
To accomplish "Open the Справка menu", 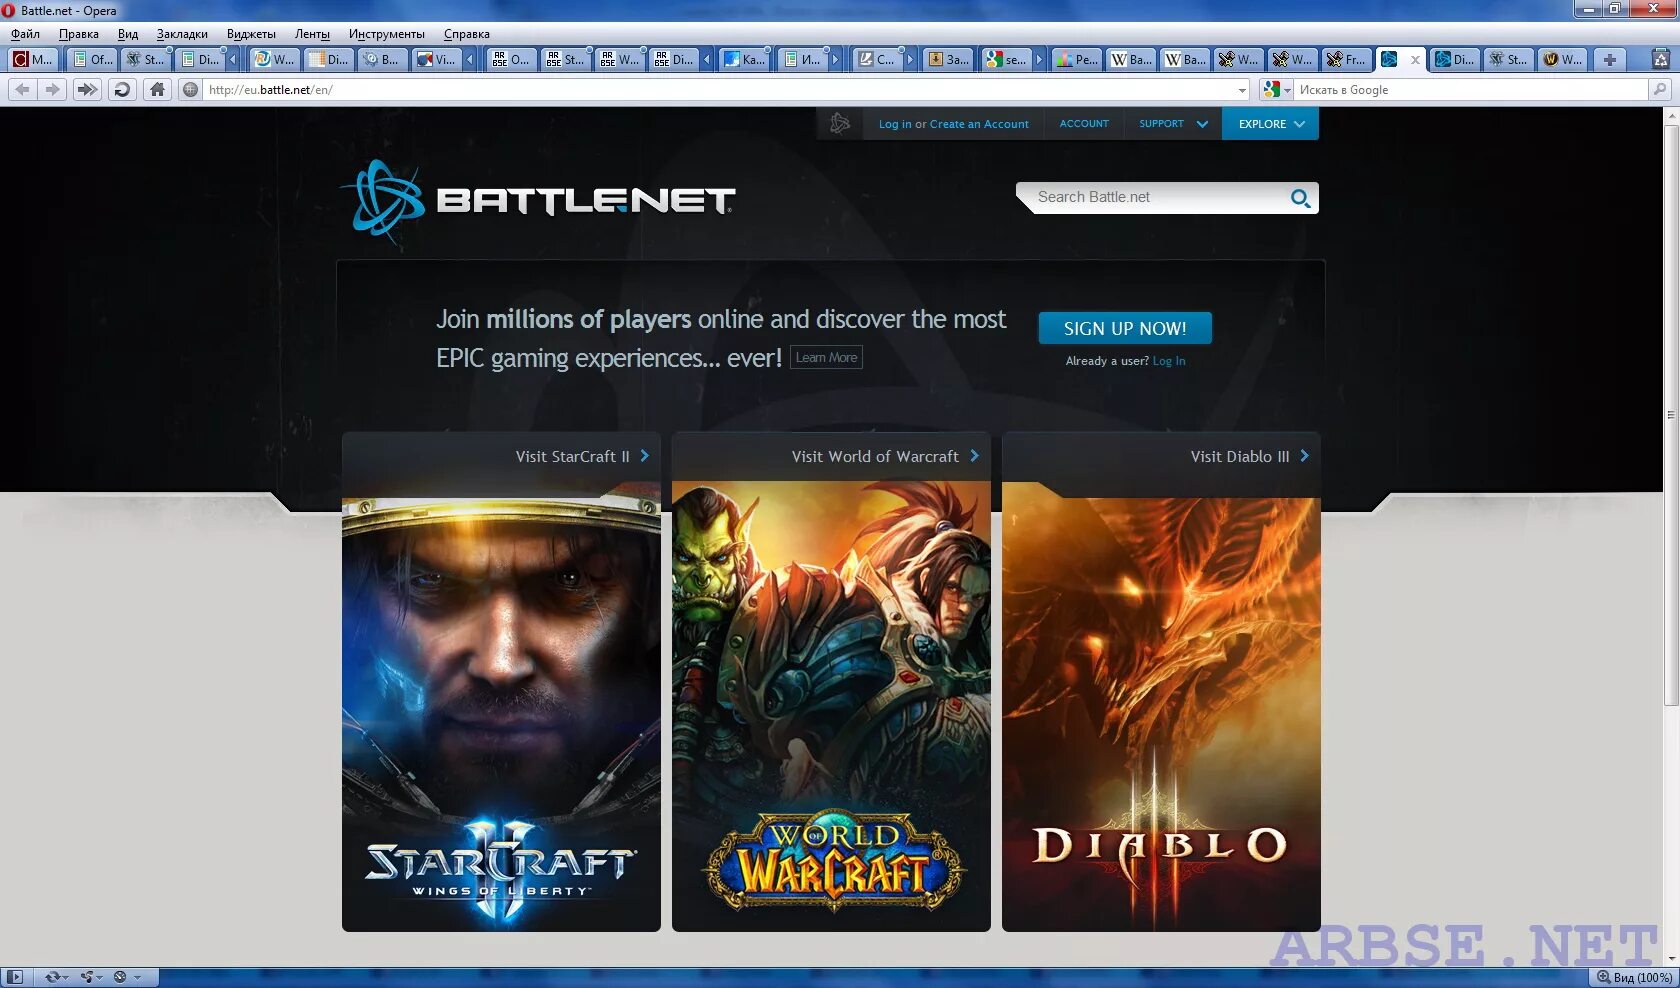I will (466, 34).
